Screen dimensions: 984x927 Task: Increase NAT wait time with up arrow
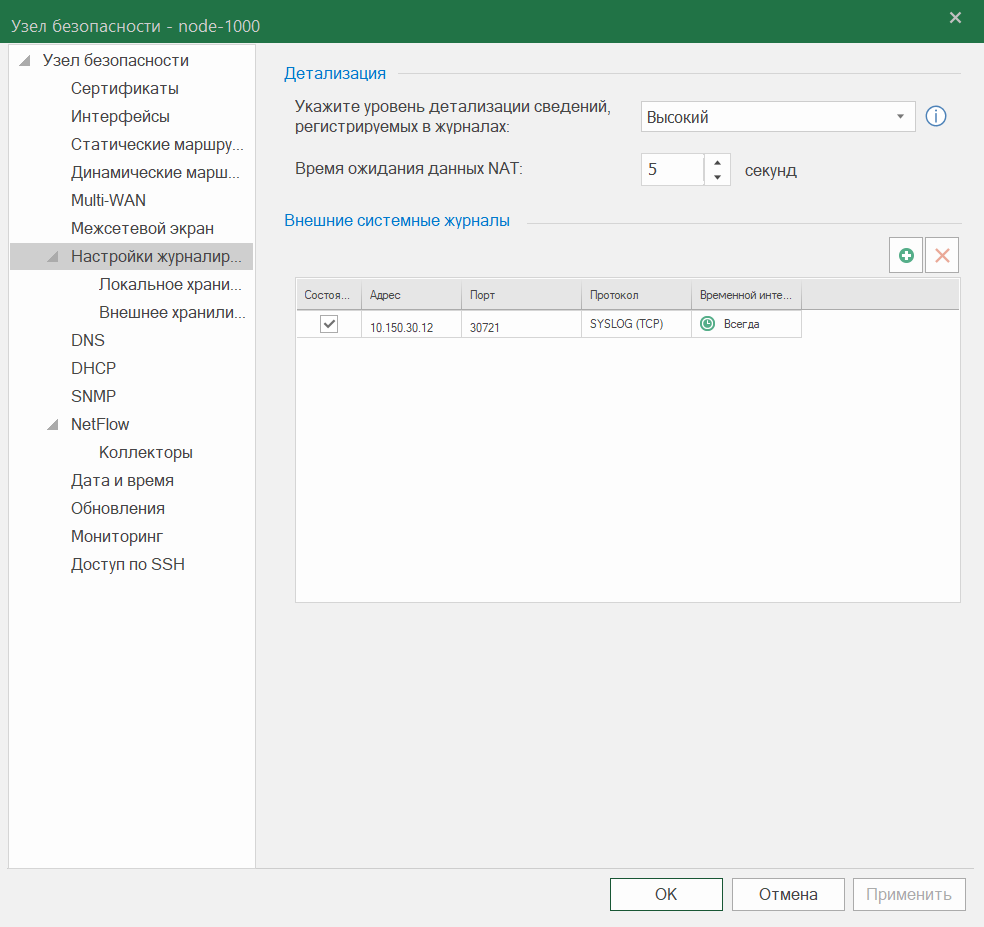(717, 164)
